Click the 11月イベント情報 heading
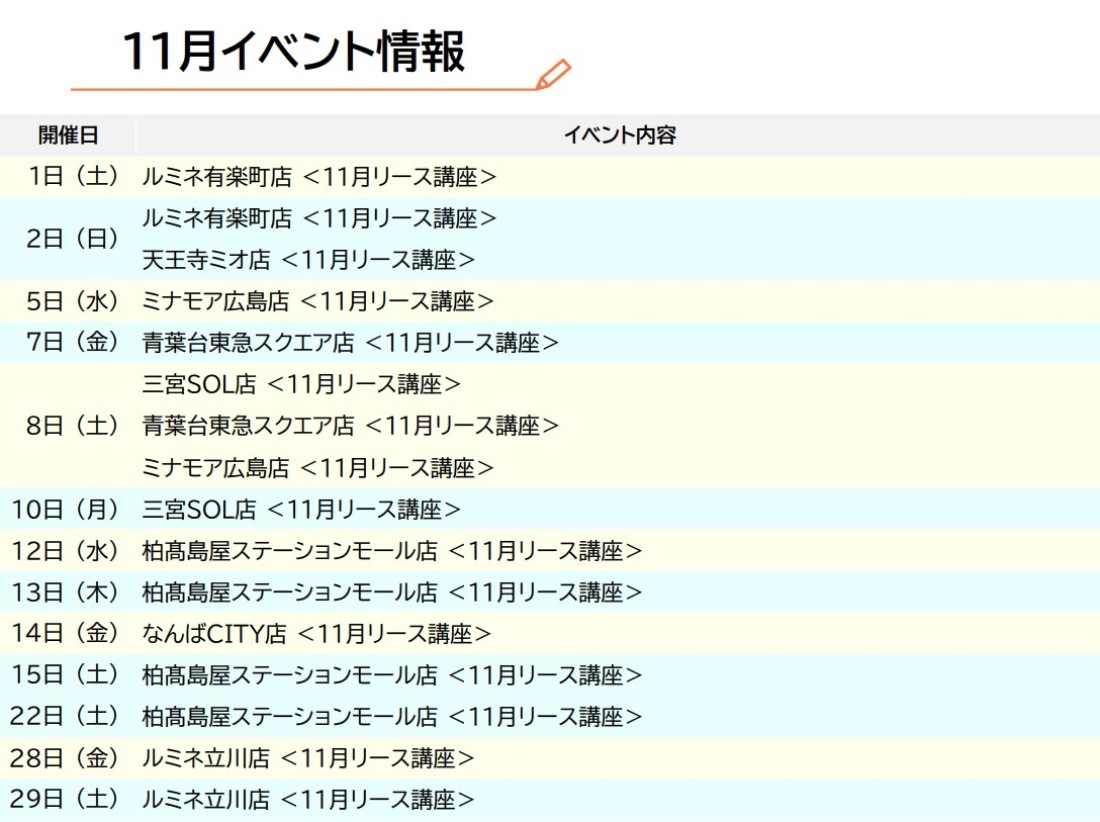The width and height of the screenshot is (1100, 822). tap(293, 52)
